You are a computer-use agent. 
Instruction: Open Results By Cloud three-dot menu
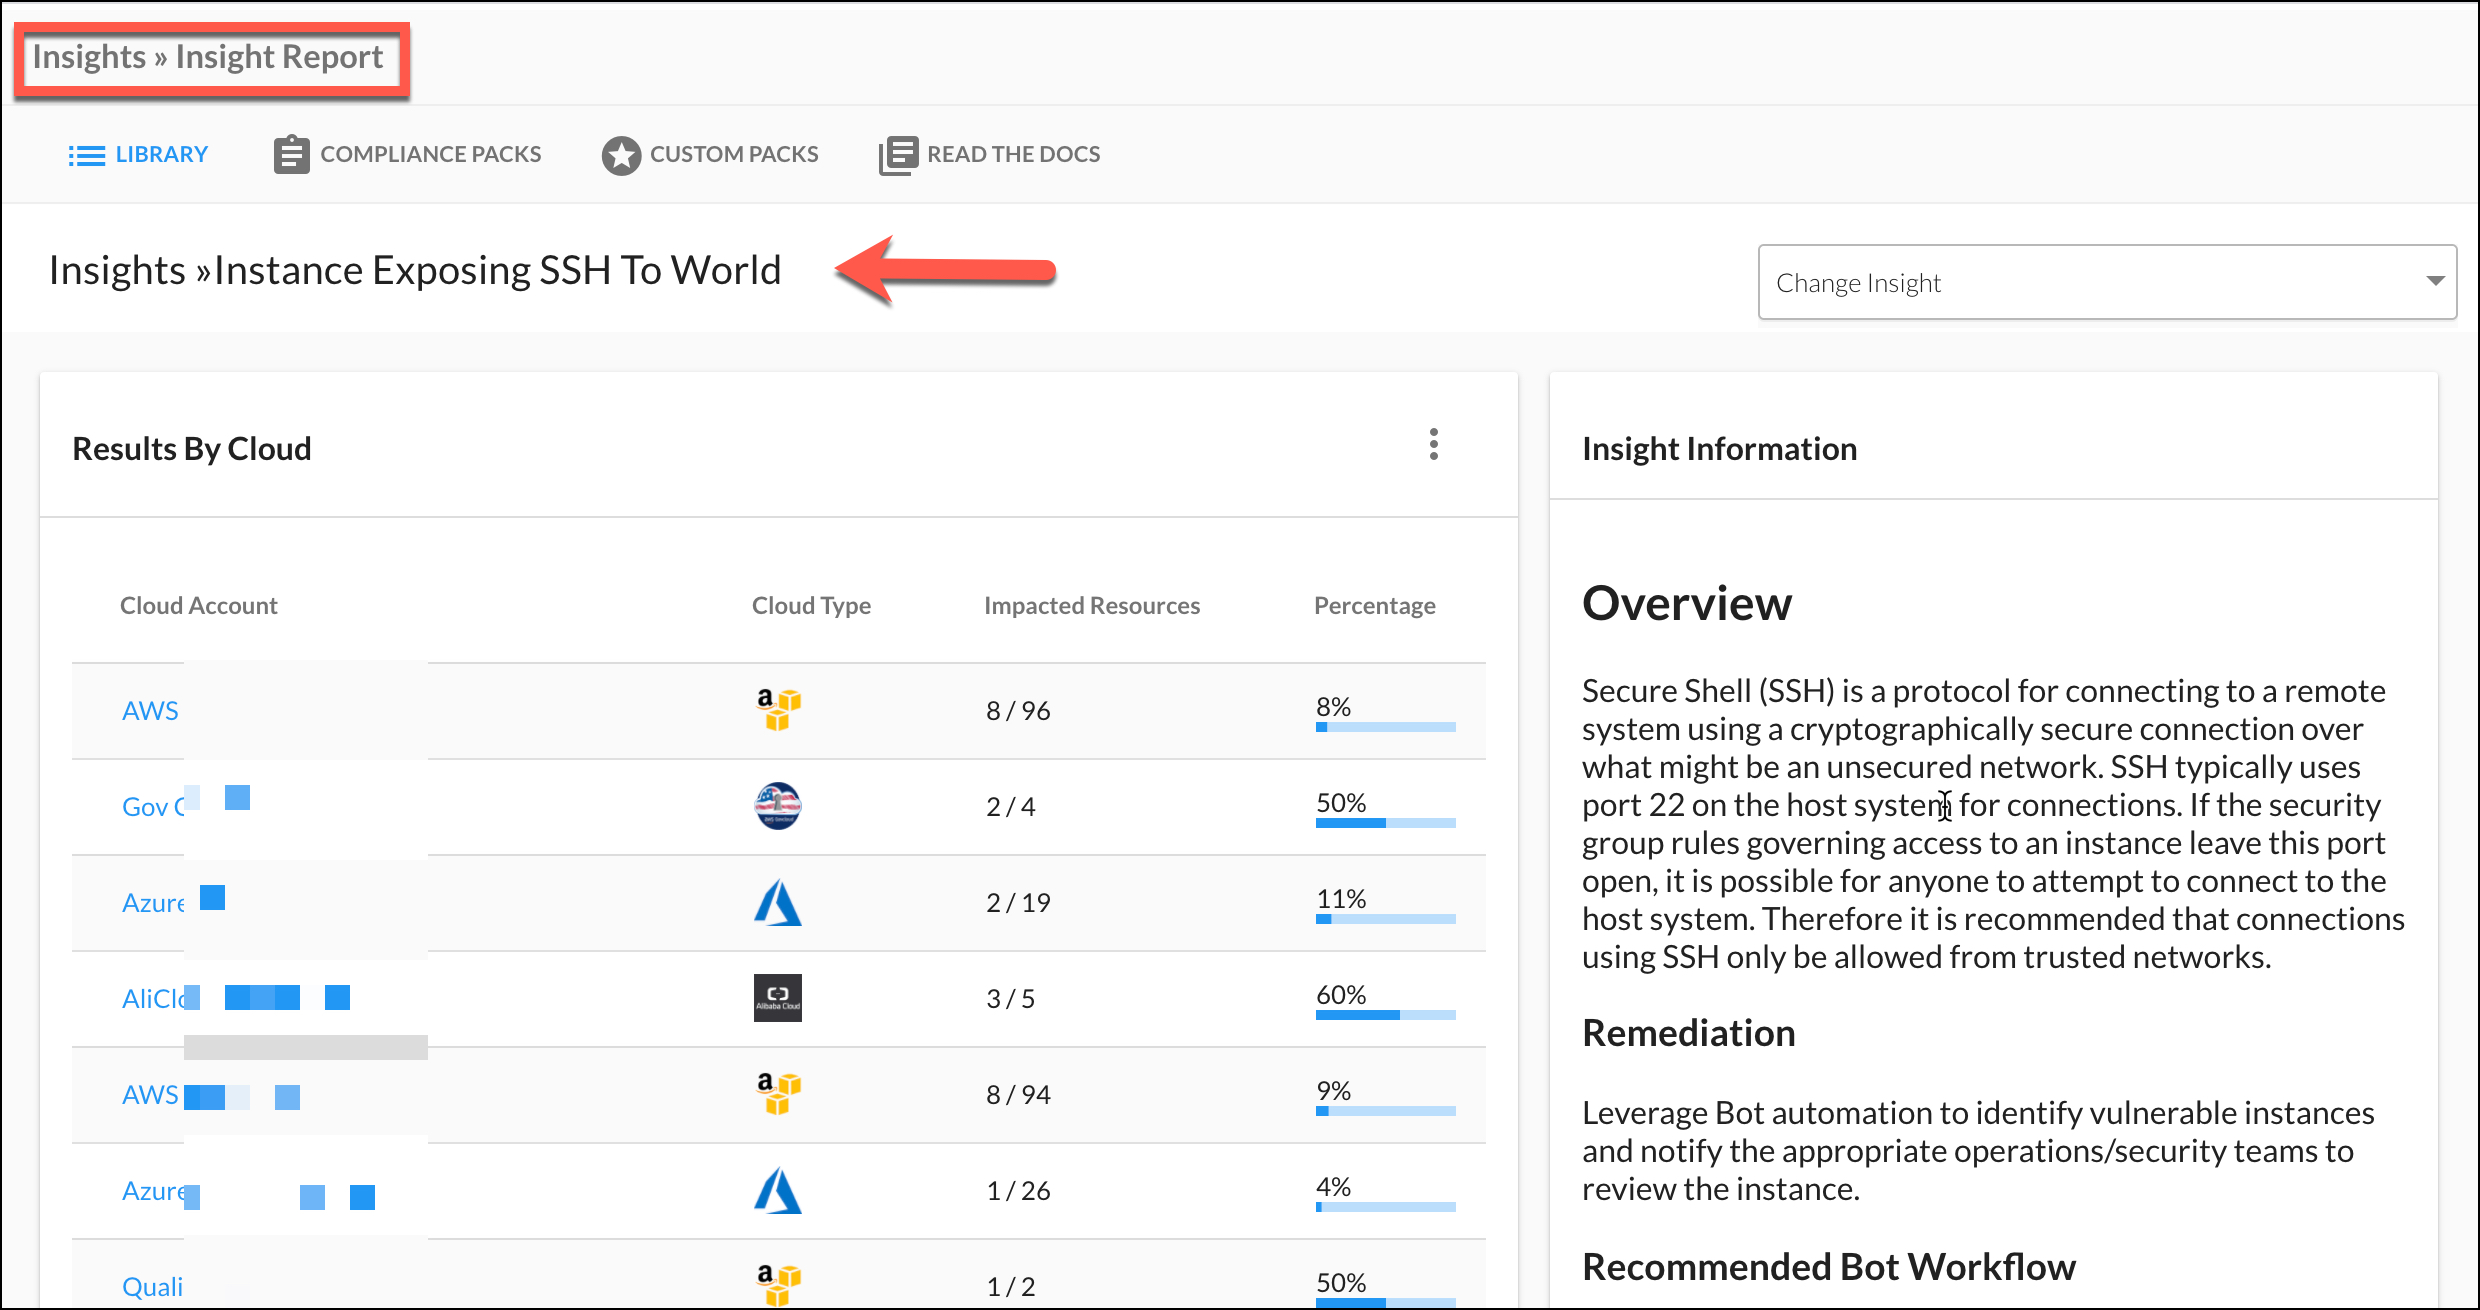pos(1433,444)
